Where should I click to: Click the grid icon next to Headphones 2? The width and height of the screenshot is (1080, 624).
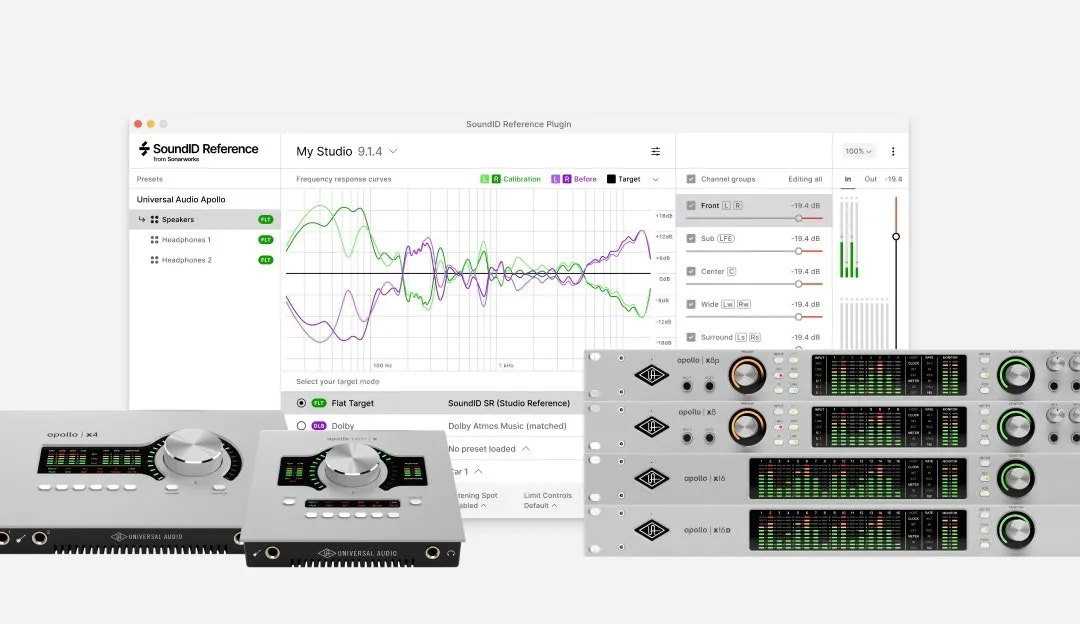[x=154, y=260]
